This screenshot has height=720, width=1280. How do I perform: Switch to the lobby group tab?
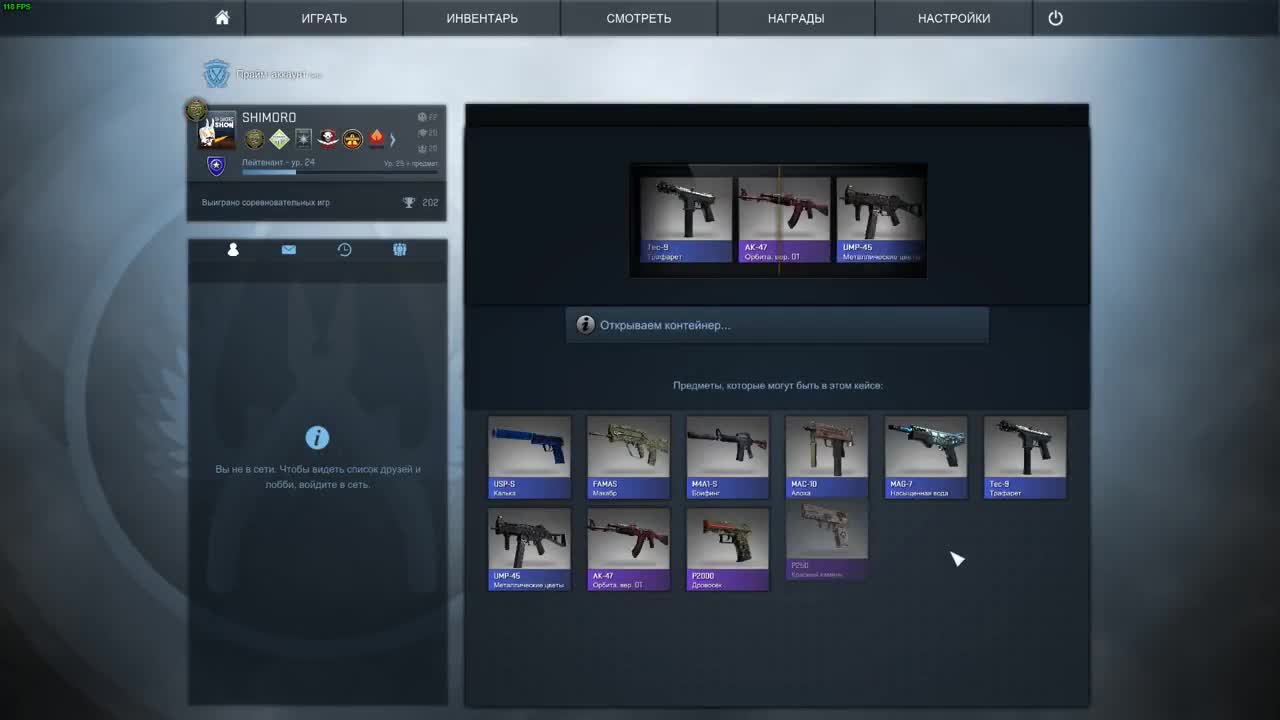point(400,249)
